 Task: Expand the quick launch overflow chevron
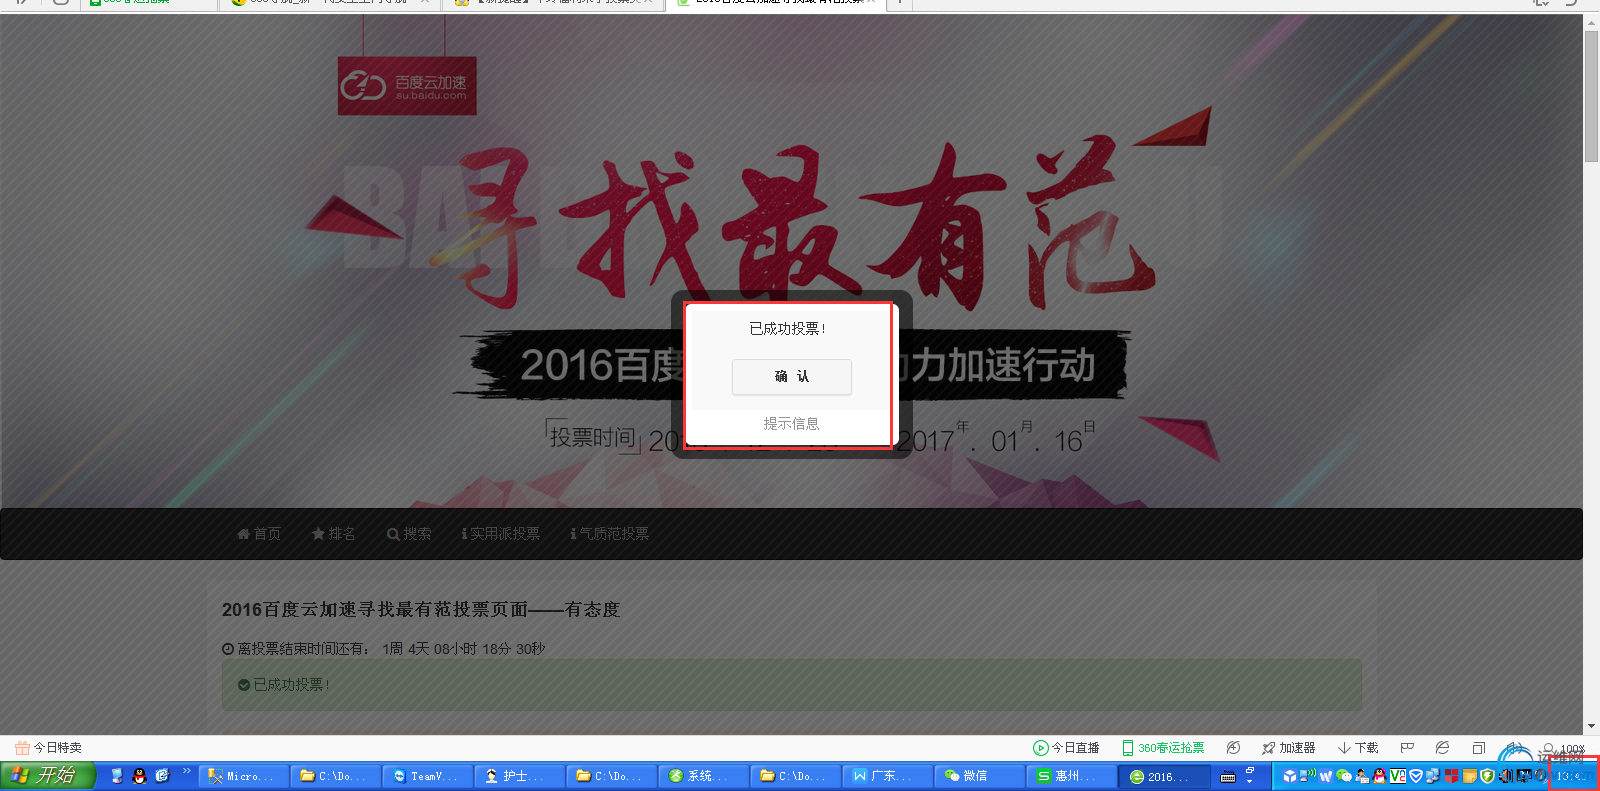tap(186, 772)
